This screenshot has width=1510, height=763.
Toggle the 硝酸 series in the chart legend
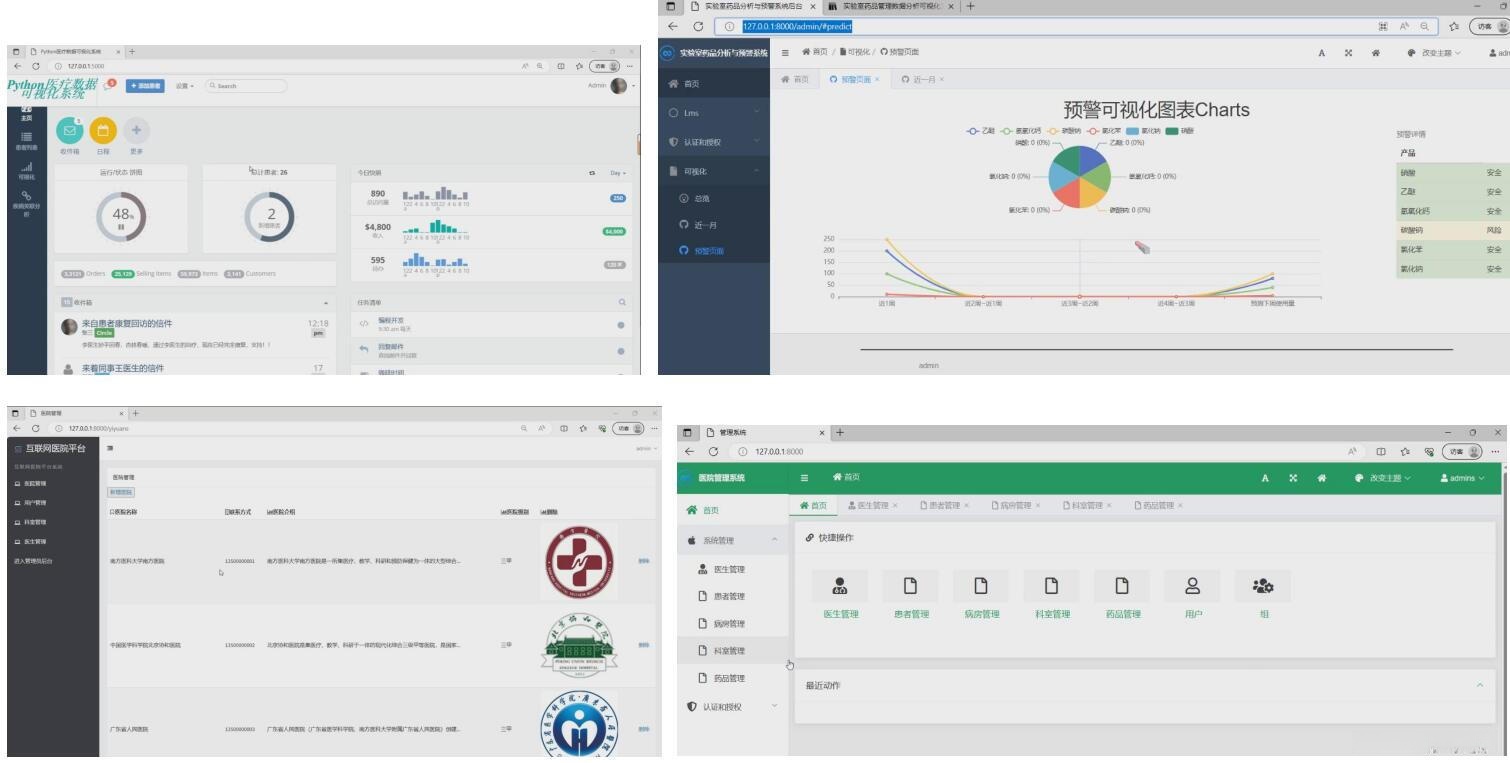pyautogui.click(x=1179, y=131)
